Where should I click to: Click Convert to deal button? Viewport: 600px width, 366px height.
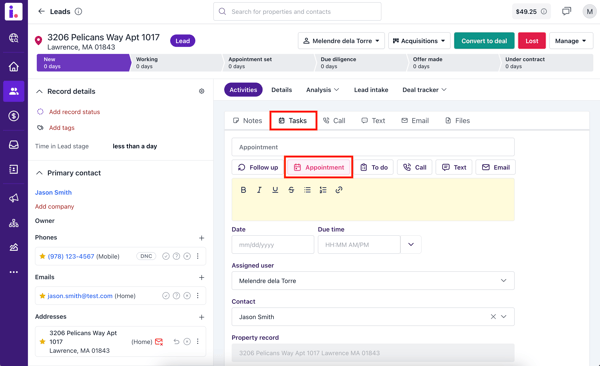[x=484, y=41]
